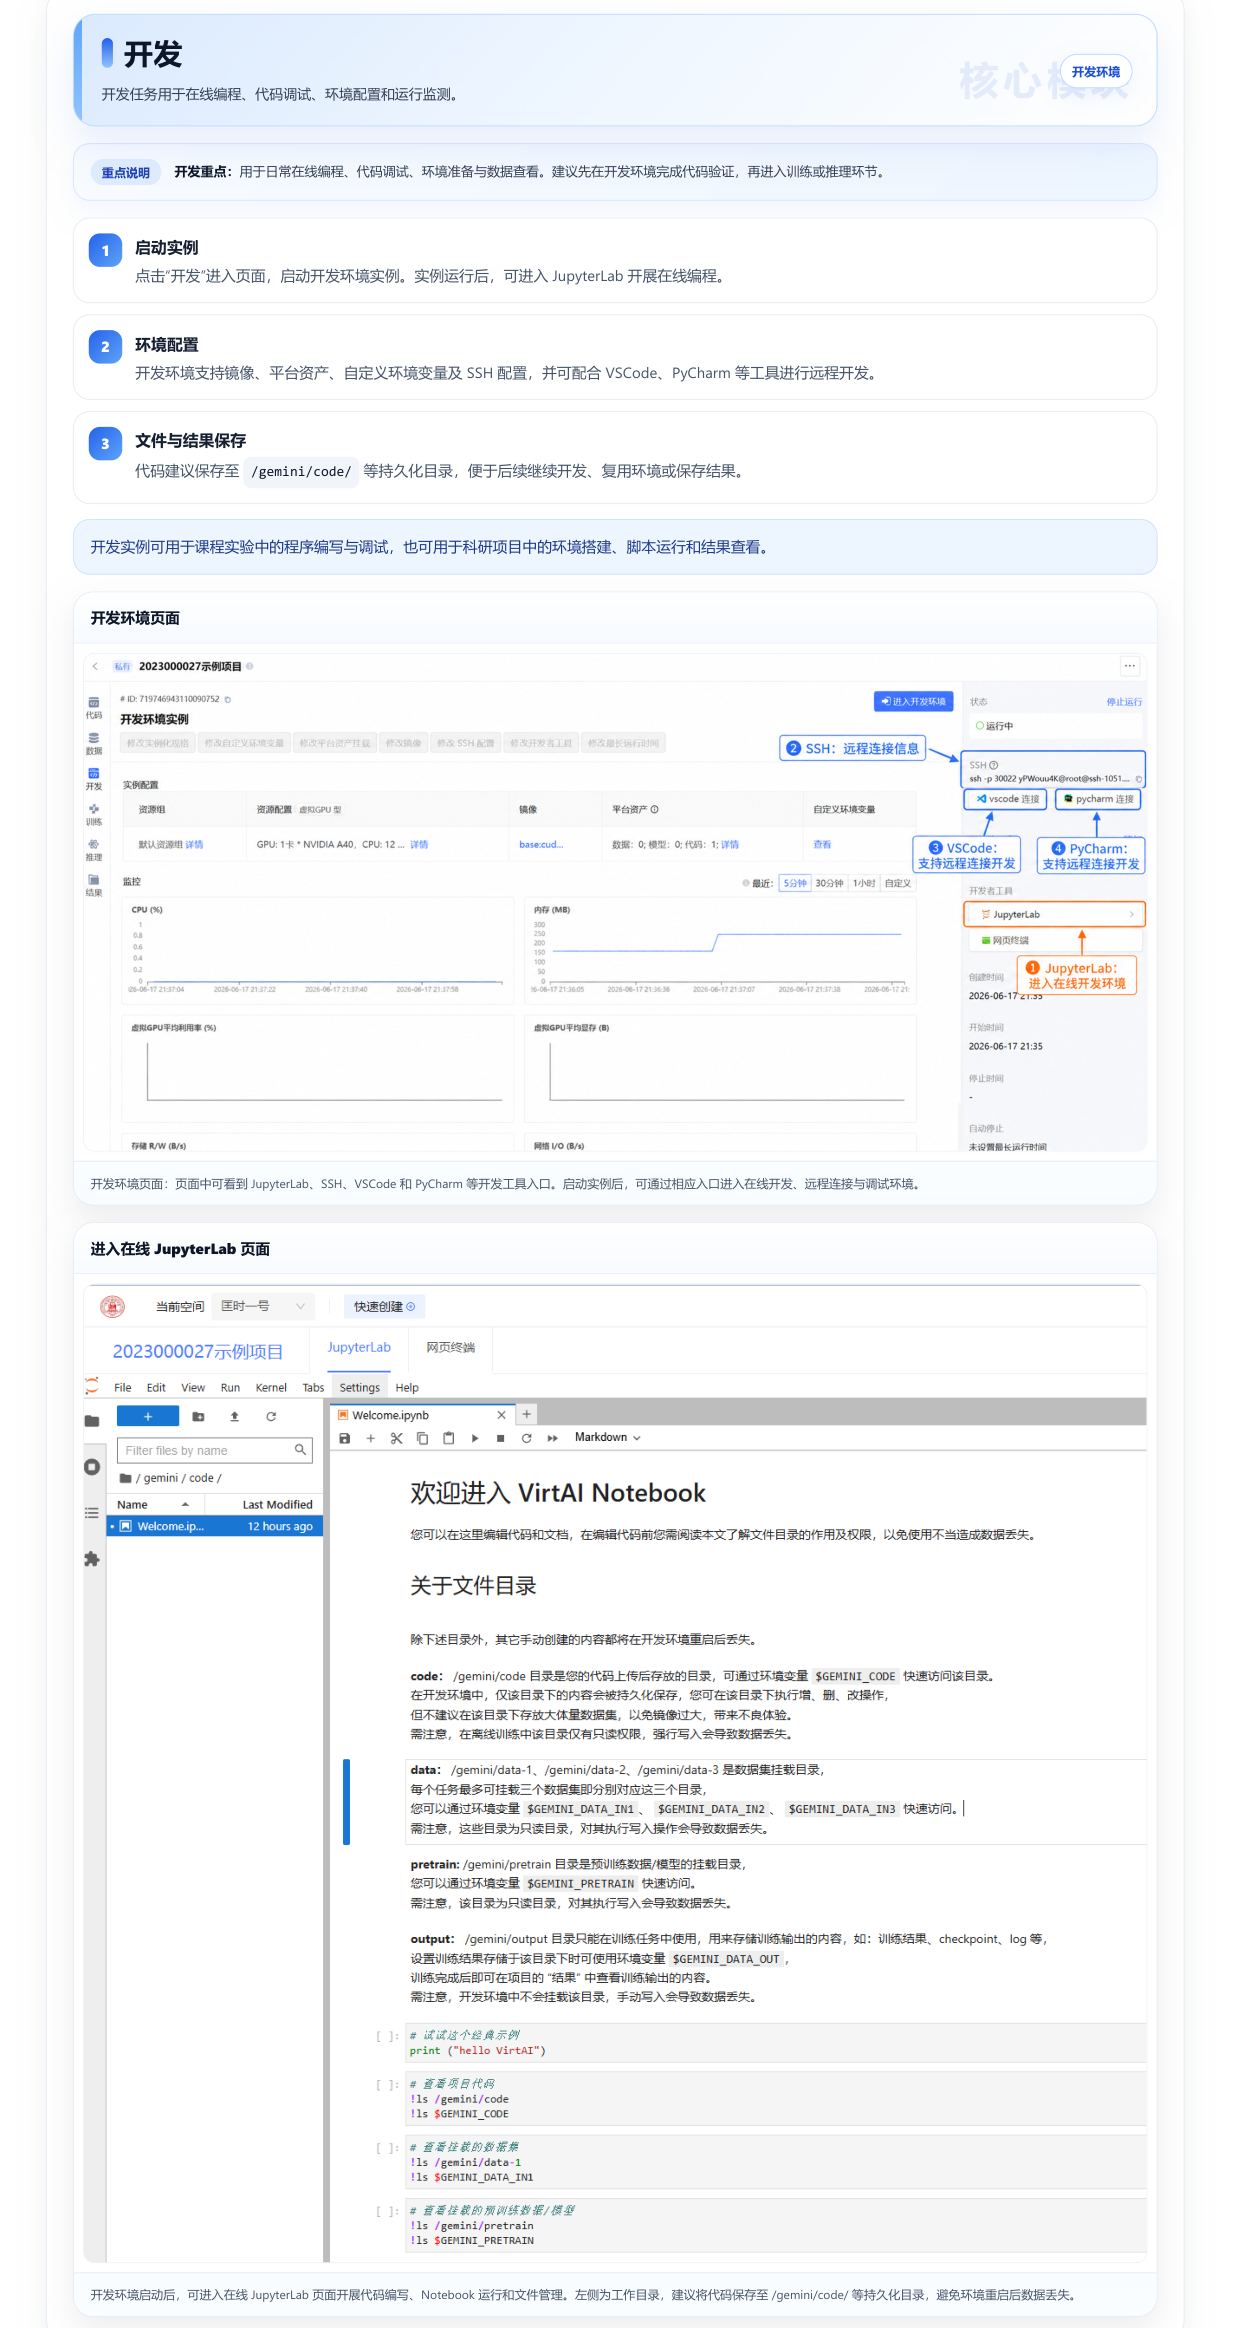
Task: Click the Filter files by name field
Action: tap(215, 1450)
